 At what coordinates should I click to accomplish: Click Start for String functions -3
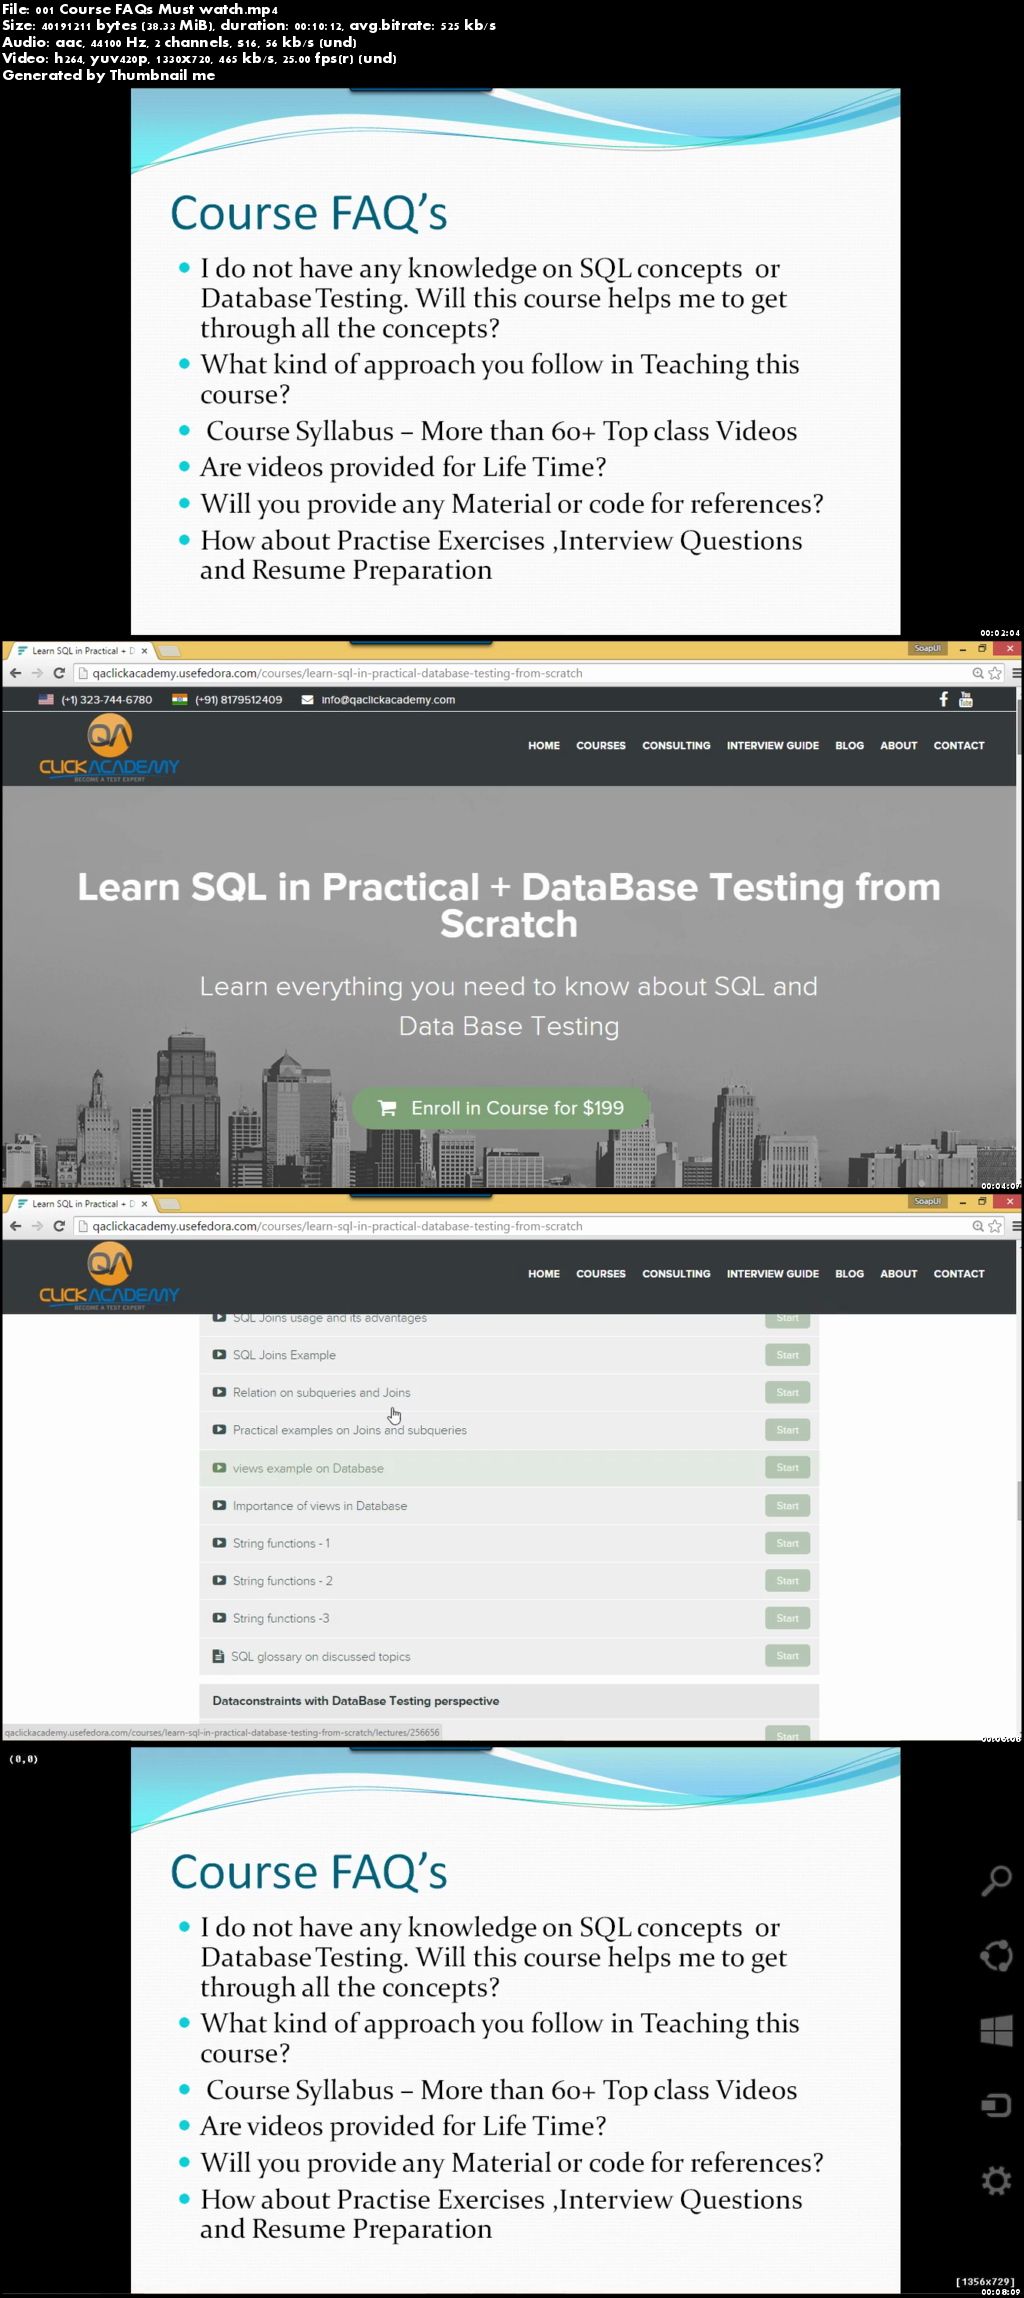(787, 1618)
